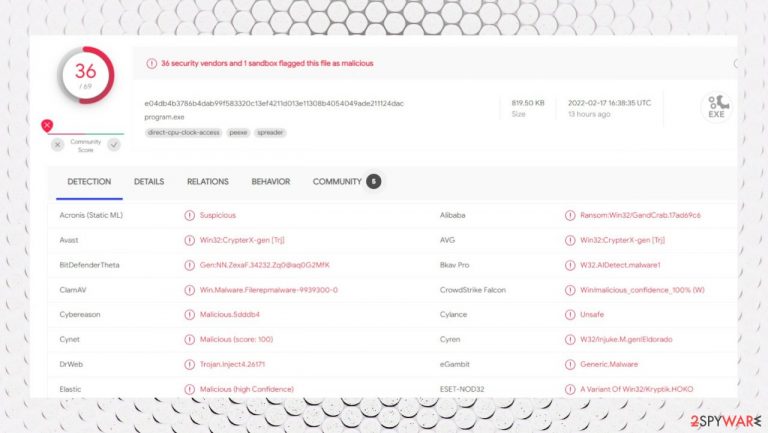Screen dimensions: 768x433
Task: Click the warning icon beside Suspicious detection
Action: [x=190, y=216]
